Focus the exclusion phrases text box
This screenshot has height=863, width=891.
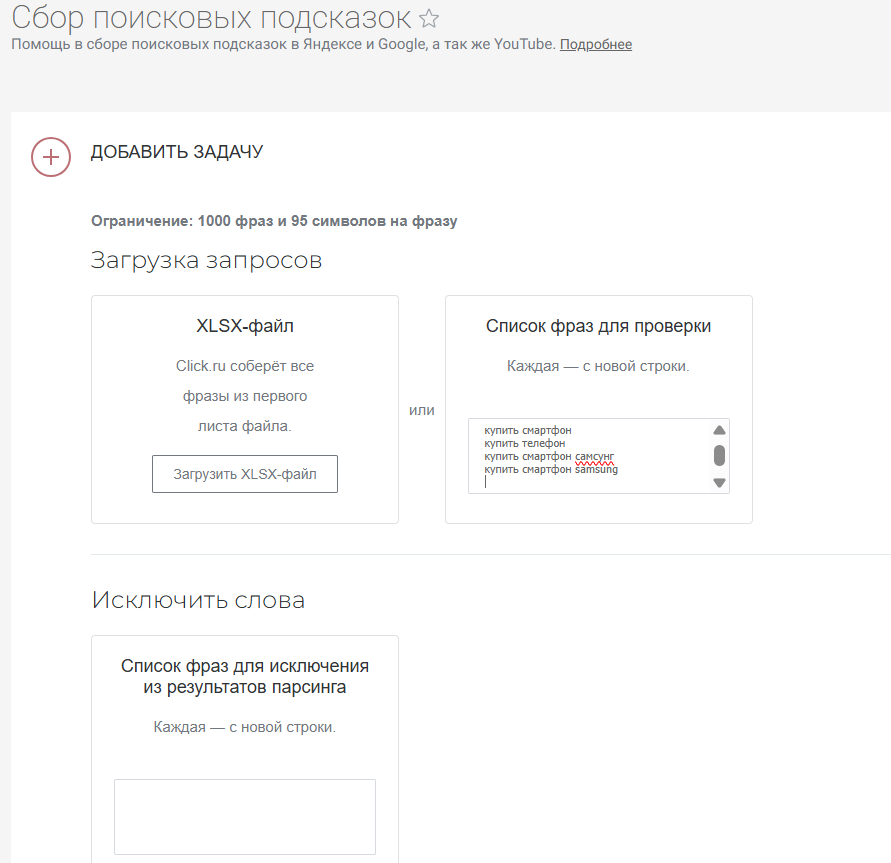point(245,816)
